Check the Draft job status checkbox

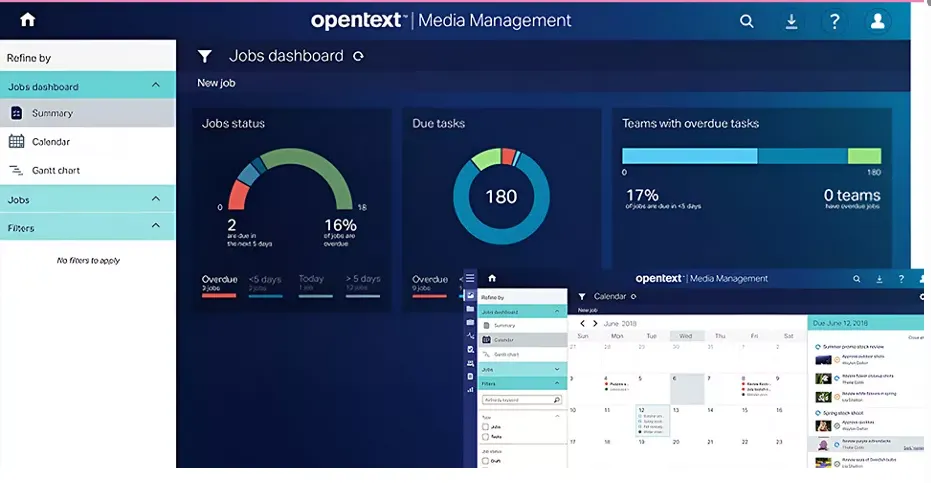(485, 461)
